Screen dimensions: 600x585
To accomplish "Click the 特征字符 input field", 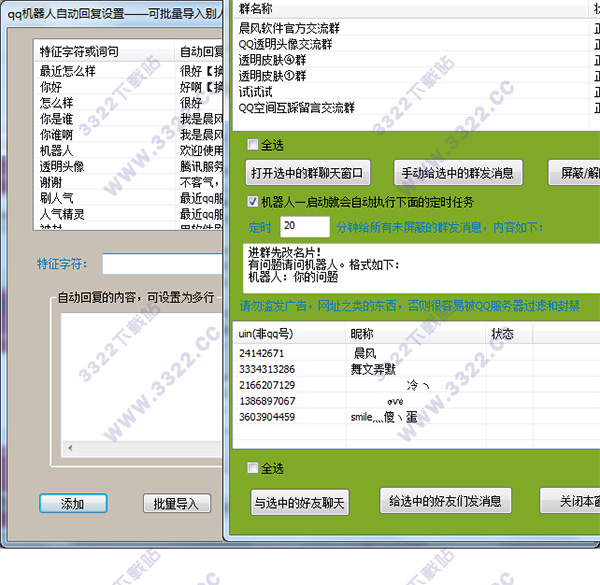I will coord(160,265).
